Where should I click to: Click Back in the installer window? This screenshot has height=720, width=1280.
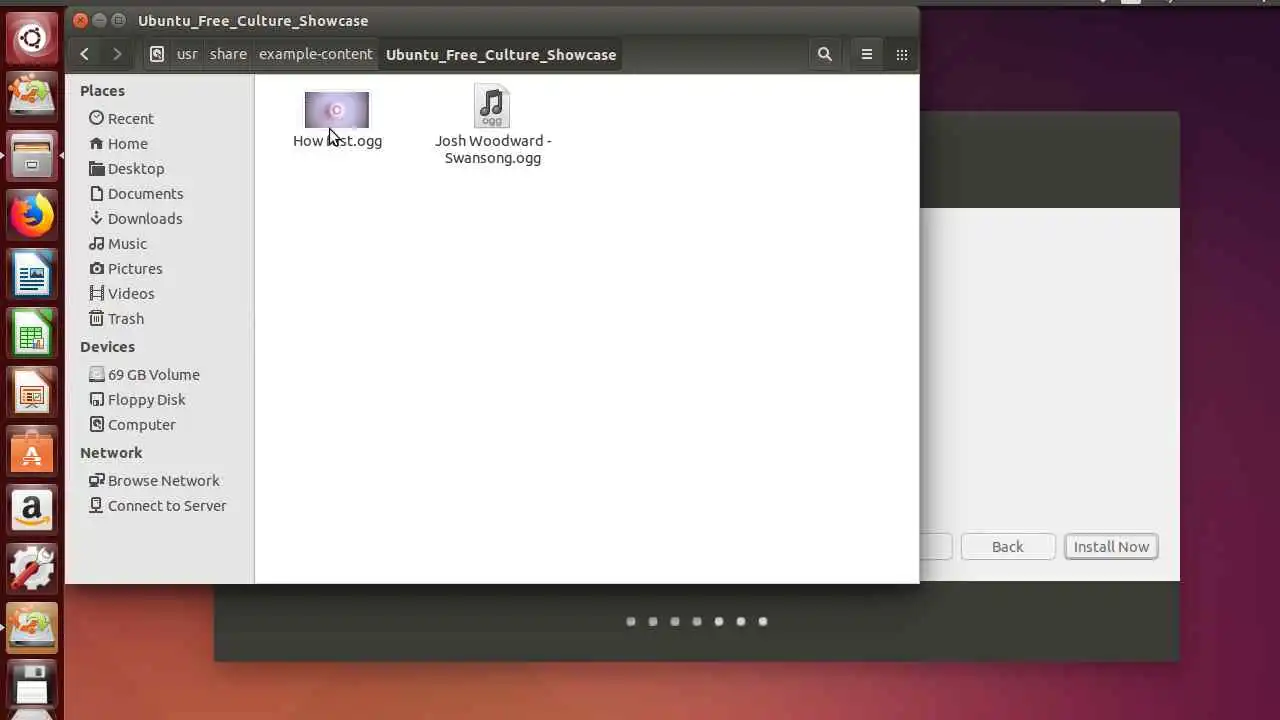[x=1007, y=546]
